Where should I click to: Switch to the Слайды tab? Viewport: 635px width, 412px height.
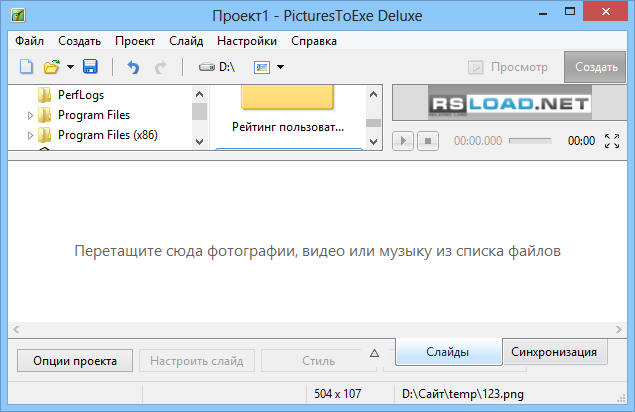[448, 352]
